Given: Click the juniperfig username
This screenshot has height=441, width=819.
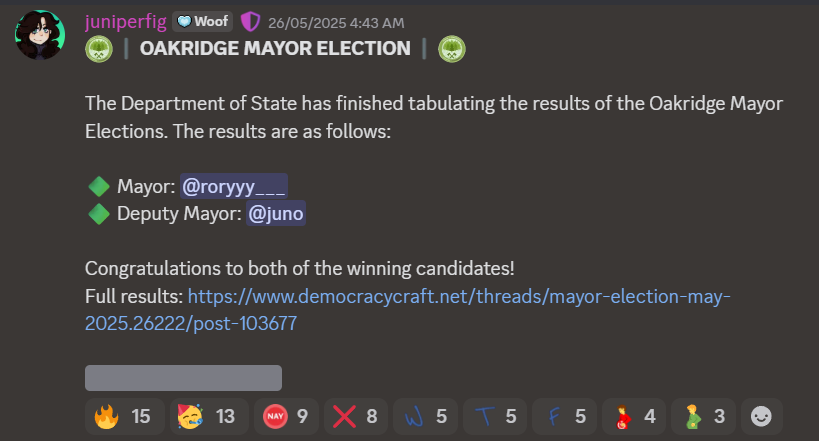Looking at the screenshot, I should (125, 22).
